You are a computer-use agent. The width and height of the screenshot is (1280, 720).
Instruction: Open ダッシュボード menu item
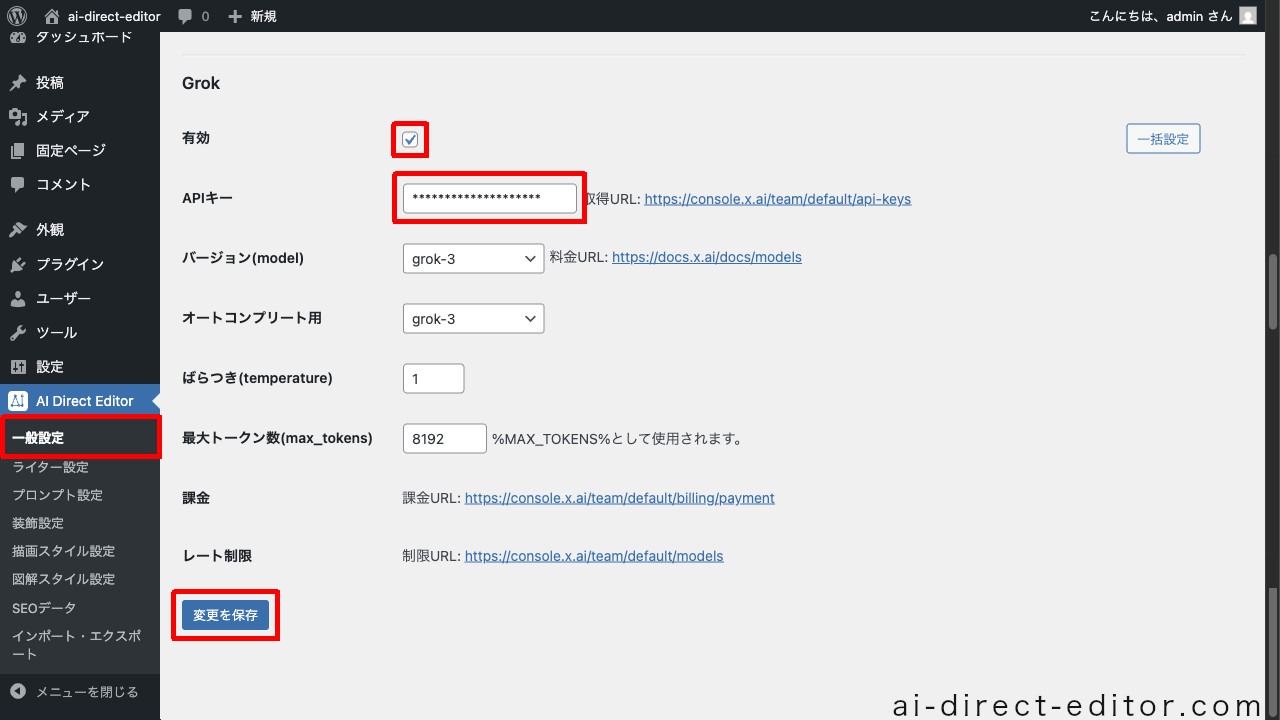click(80, 37)
